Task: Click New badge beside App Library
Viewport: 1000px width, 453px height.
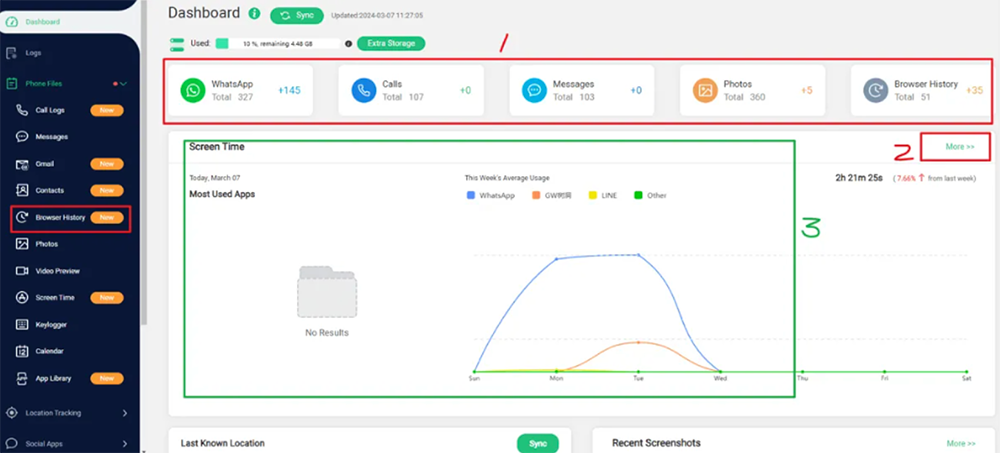Action: click(107, 378)
